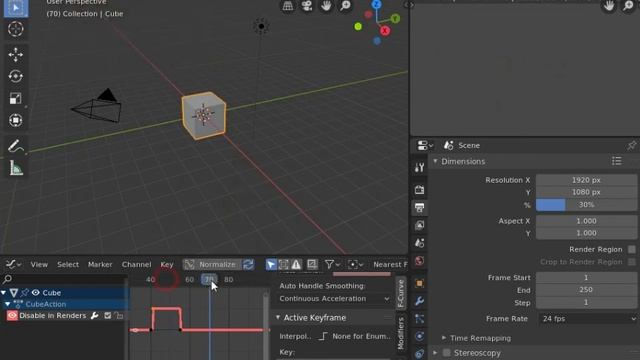Screen dimensions: 640x360
Task: Expand the Stereoscopy panel
Action: 435,353
